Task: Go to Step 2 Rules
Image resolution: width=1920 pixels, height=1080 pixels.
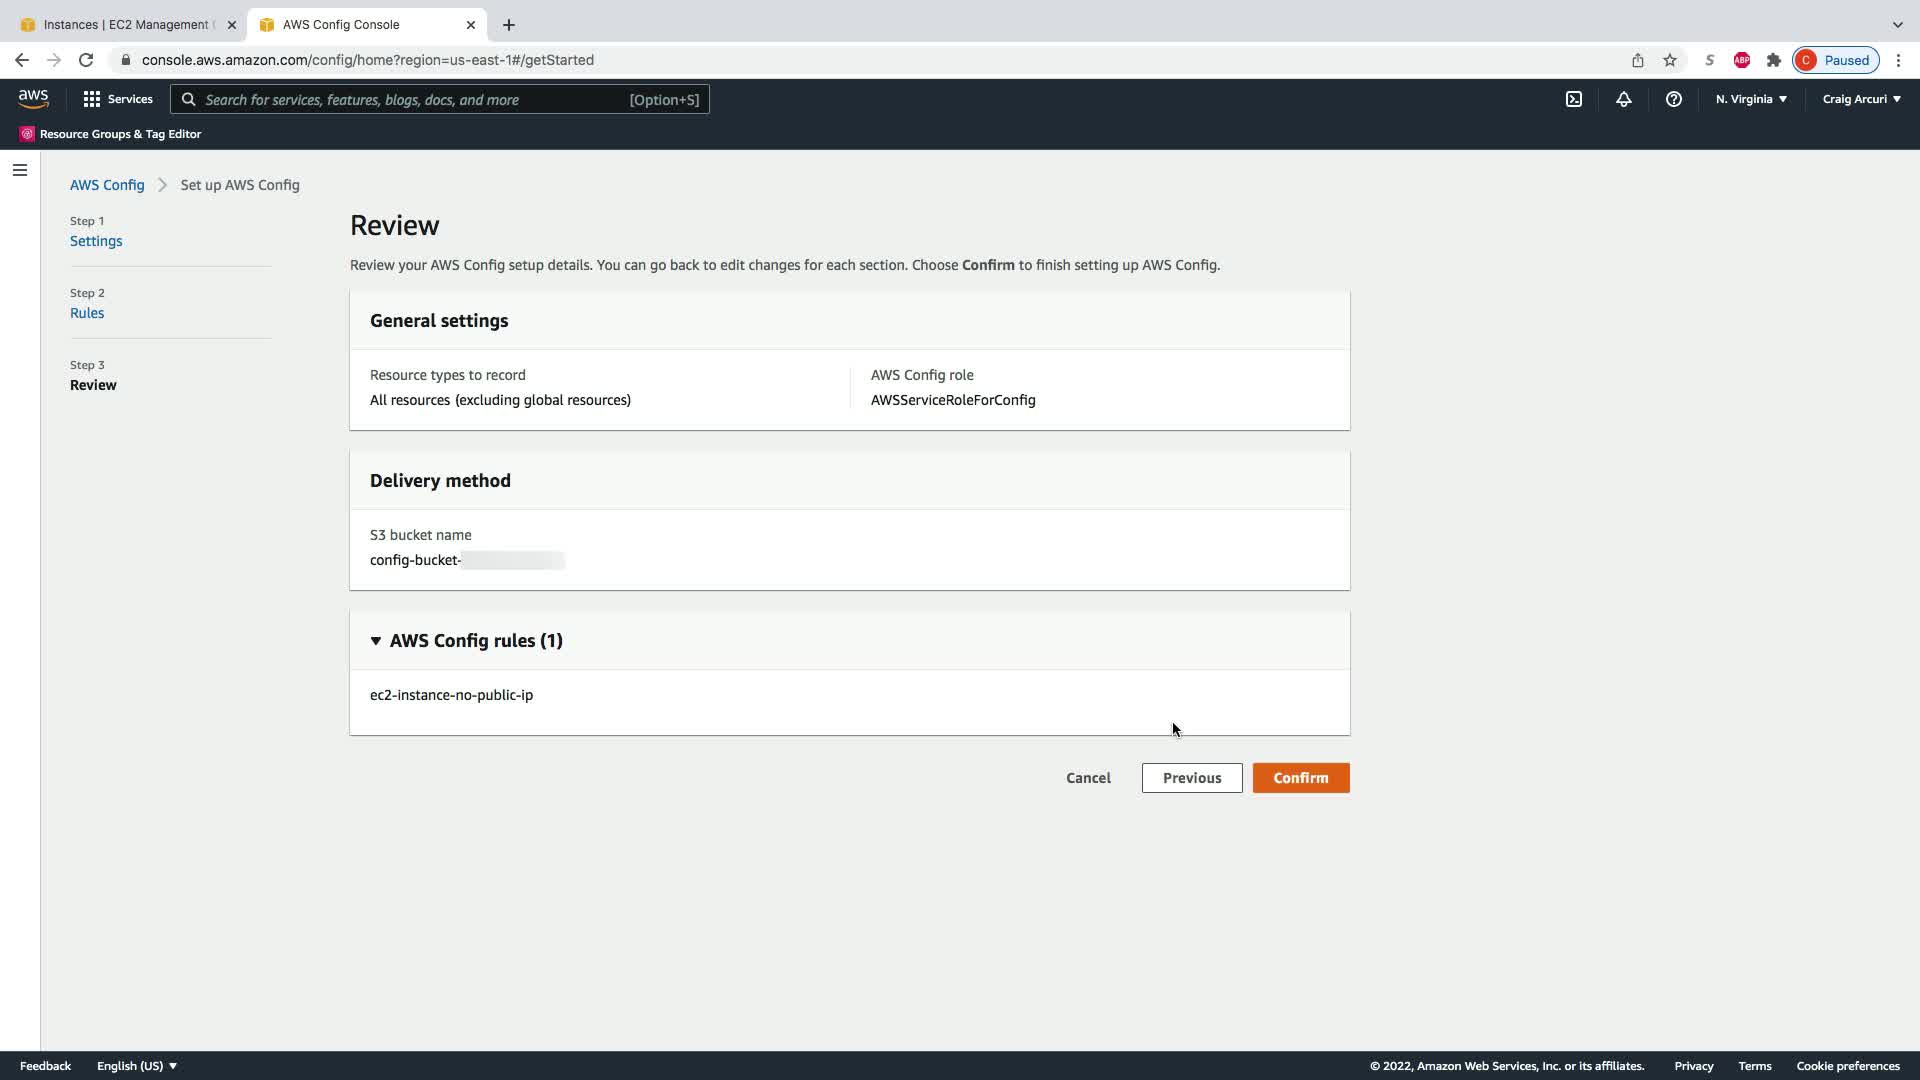Action: pos(87,313)
